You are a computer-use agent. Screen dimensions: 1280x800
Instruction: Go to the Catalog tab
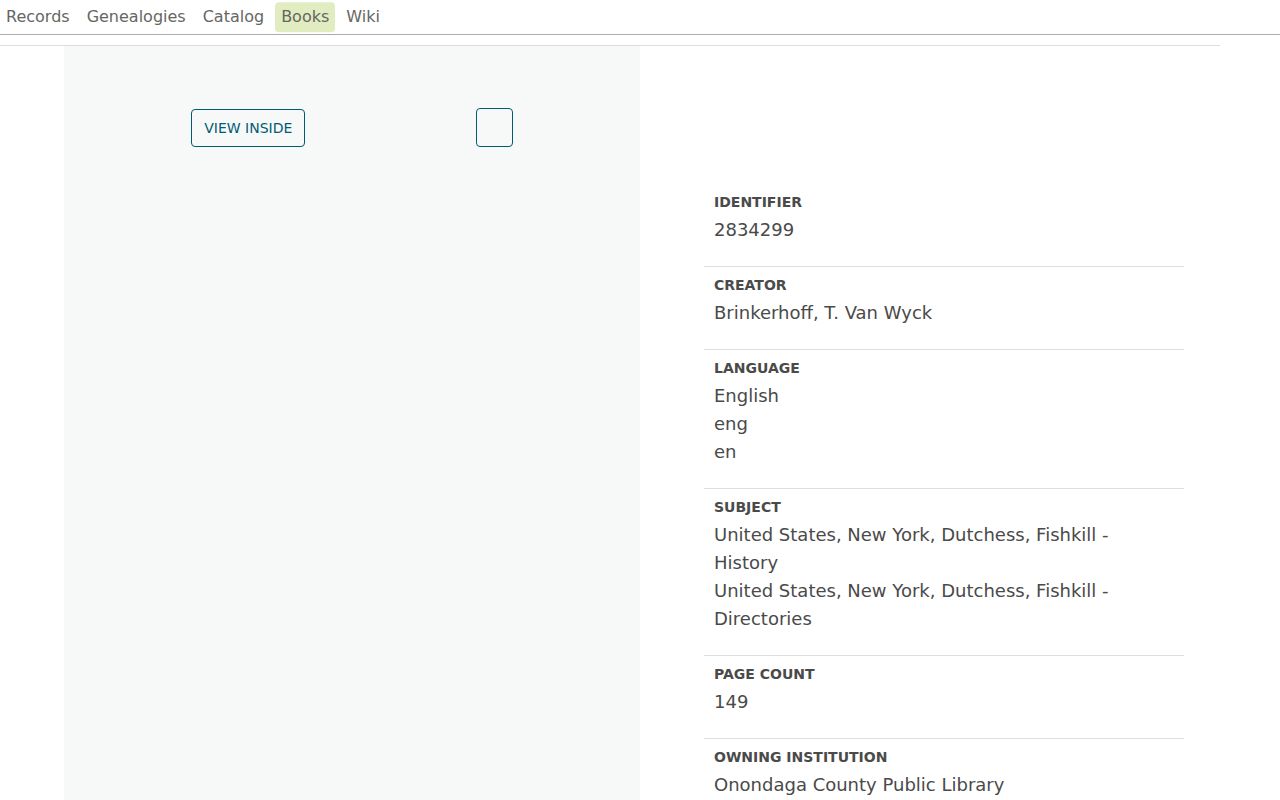pyautogui.click(x=233, y=17)
